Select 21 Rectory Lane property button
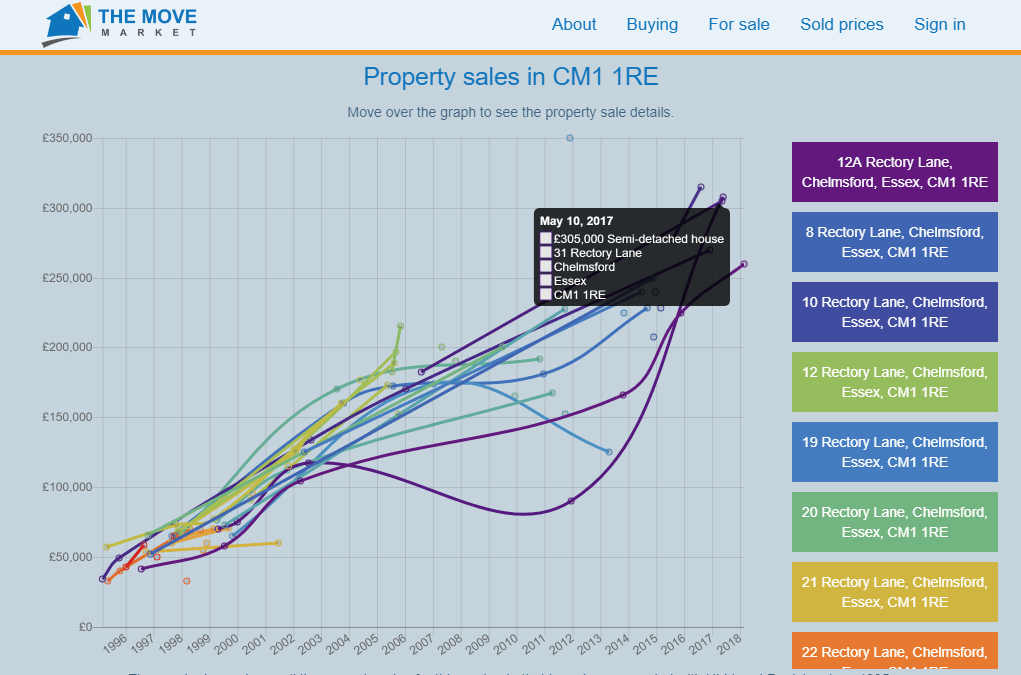The height and width of the screenshot is (675, 1021). (x=894, y=591)
